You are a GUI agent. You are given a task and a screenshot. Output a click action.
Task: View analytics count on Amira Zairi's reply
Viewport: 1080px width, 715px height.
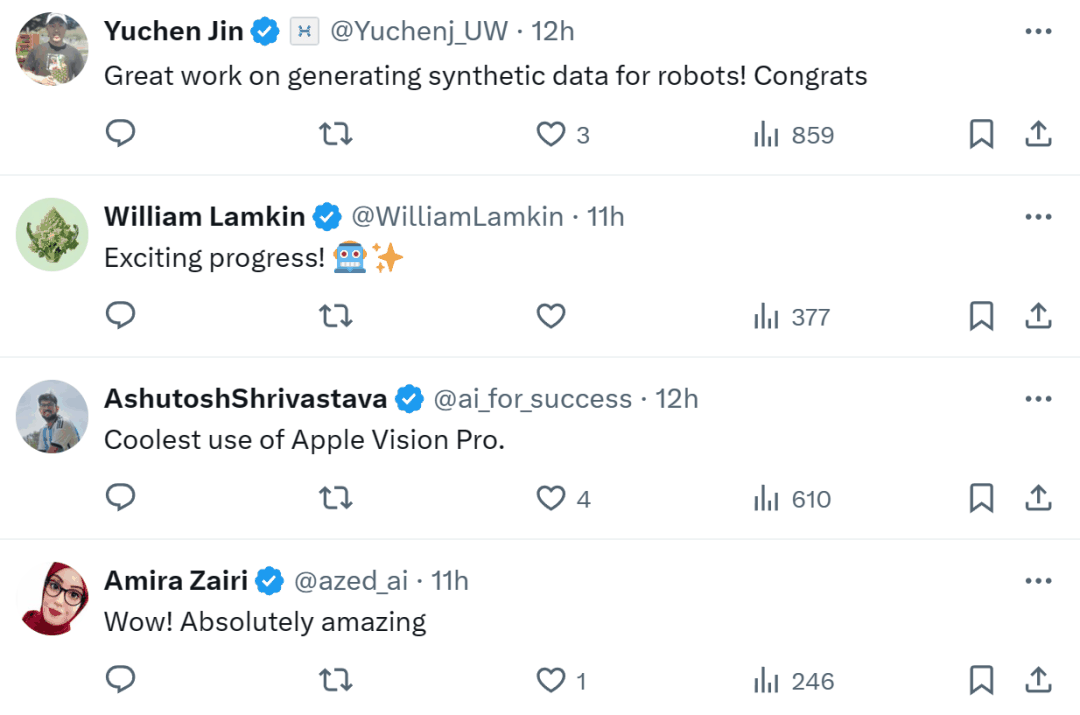coord(790,680)
